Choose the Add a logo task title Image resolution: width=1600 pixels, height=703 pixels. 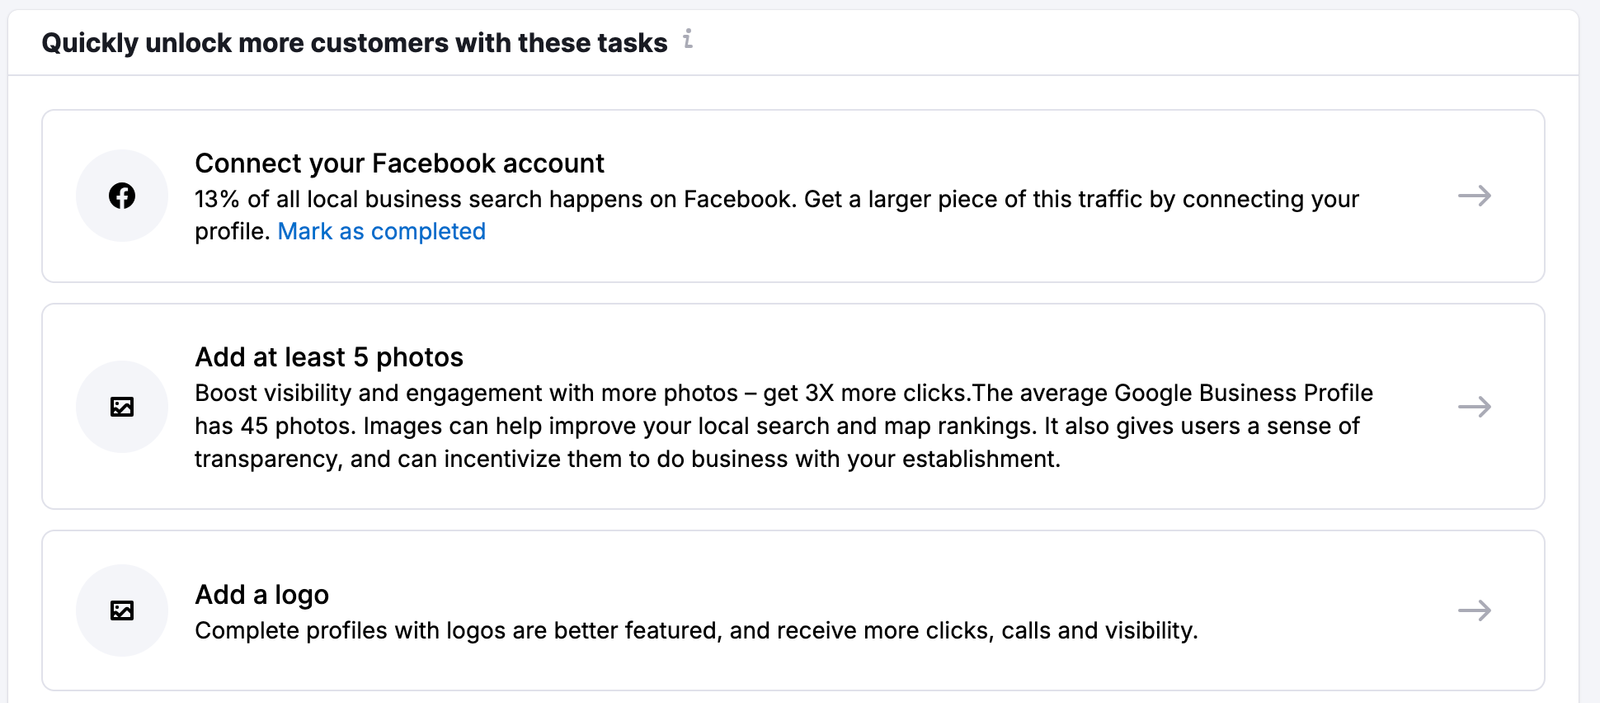[x=262, y=595]
